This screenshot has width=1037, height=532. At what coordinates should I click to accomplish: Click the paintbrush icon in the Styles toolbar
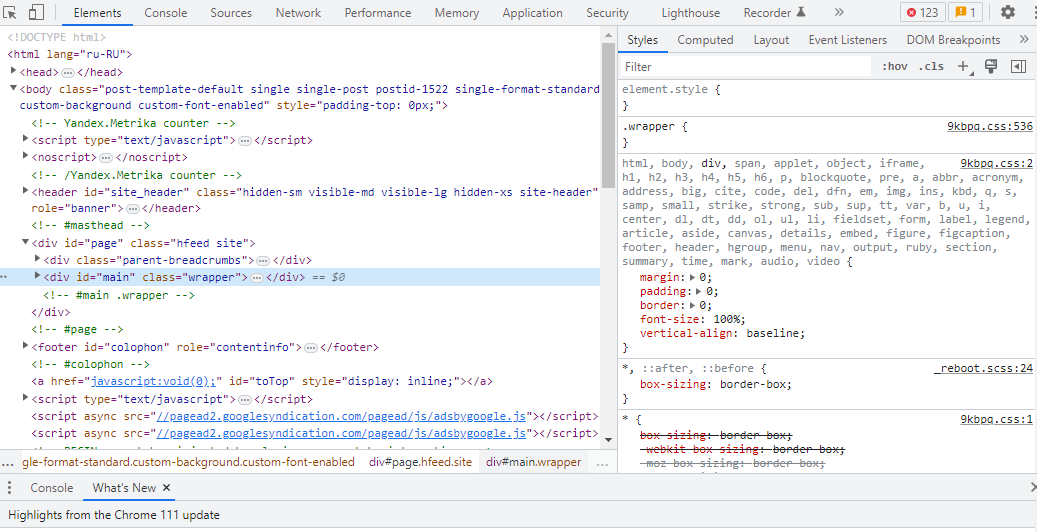coord(991,67)
